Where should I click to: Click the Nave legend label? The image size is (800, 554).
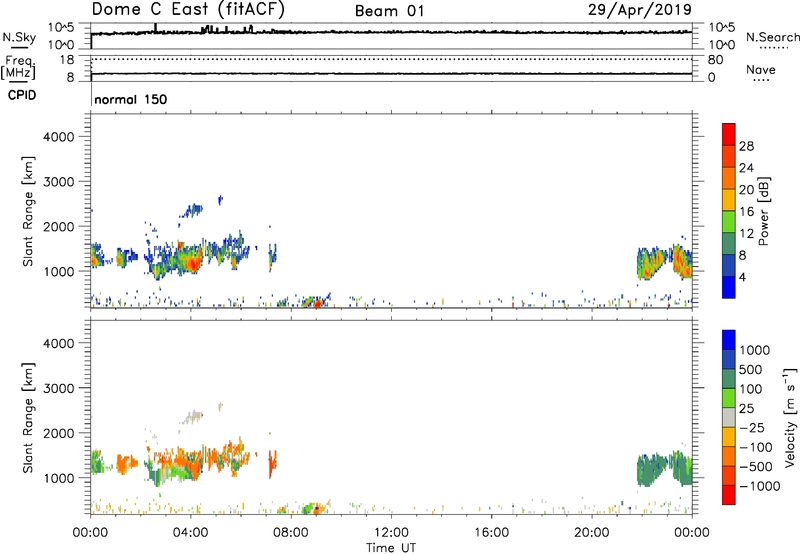[761, 69]
